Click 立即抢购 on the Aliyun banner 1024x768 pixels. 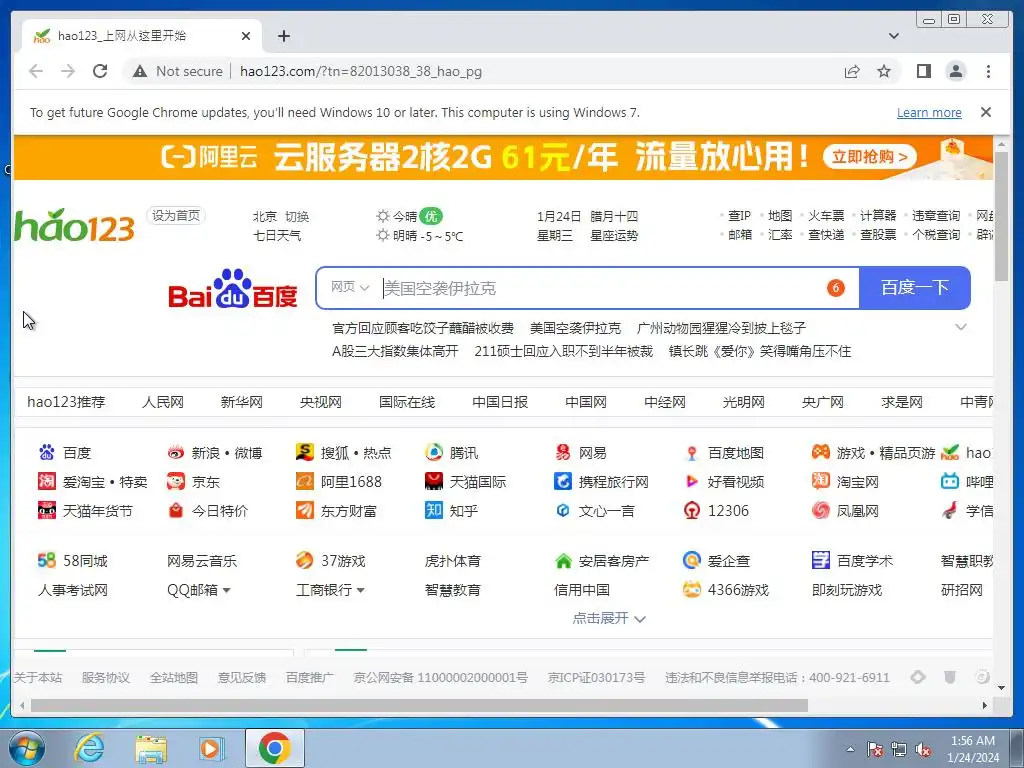click(869, 157)
